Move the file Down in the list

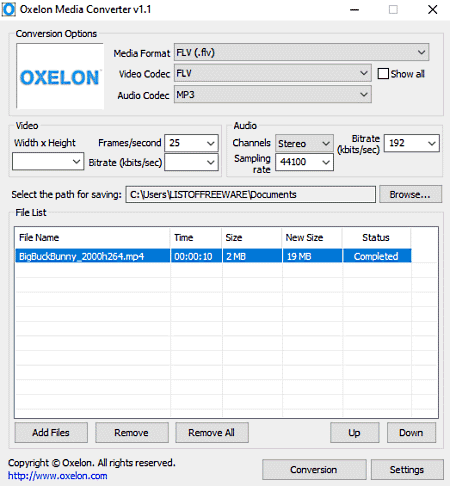[x=411, y=433]
